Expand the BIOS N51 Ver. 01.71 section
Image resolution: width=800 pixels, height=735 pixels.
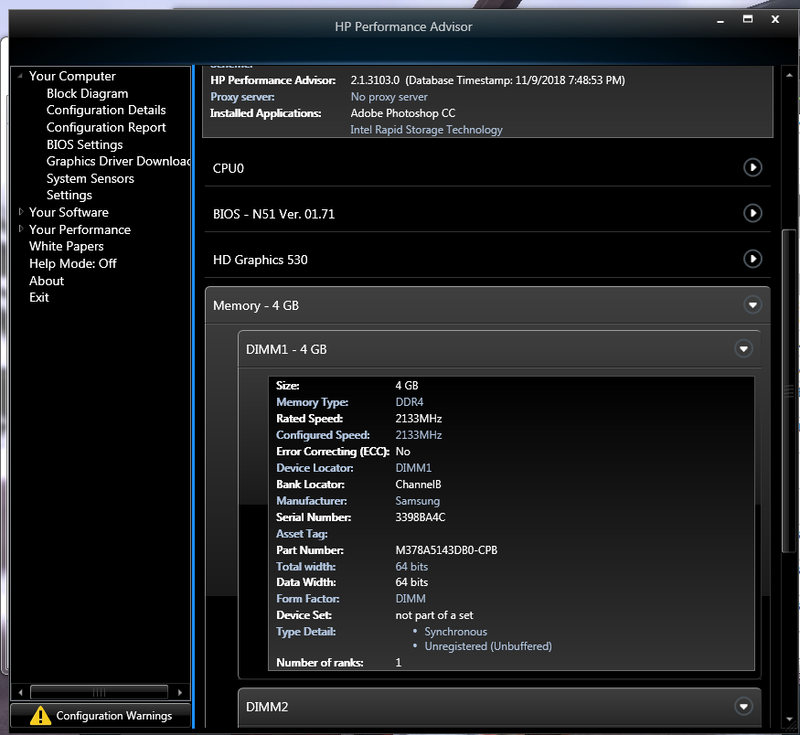point(753,213)
